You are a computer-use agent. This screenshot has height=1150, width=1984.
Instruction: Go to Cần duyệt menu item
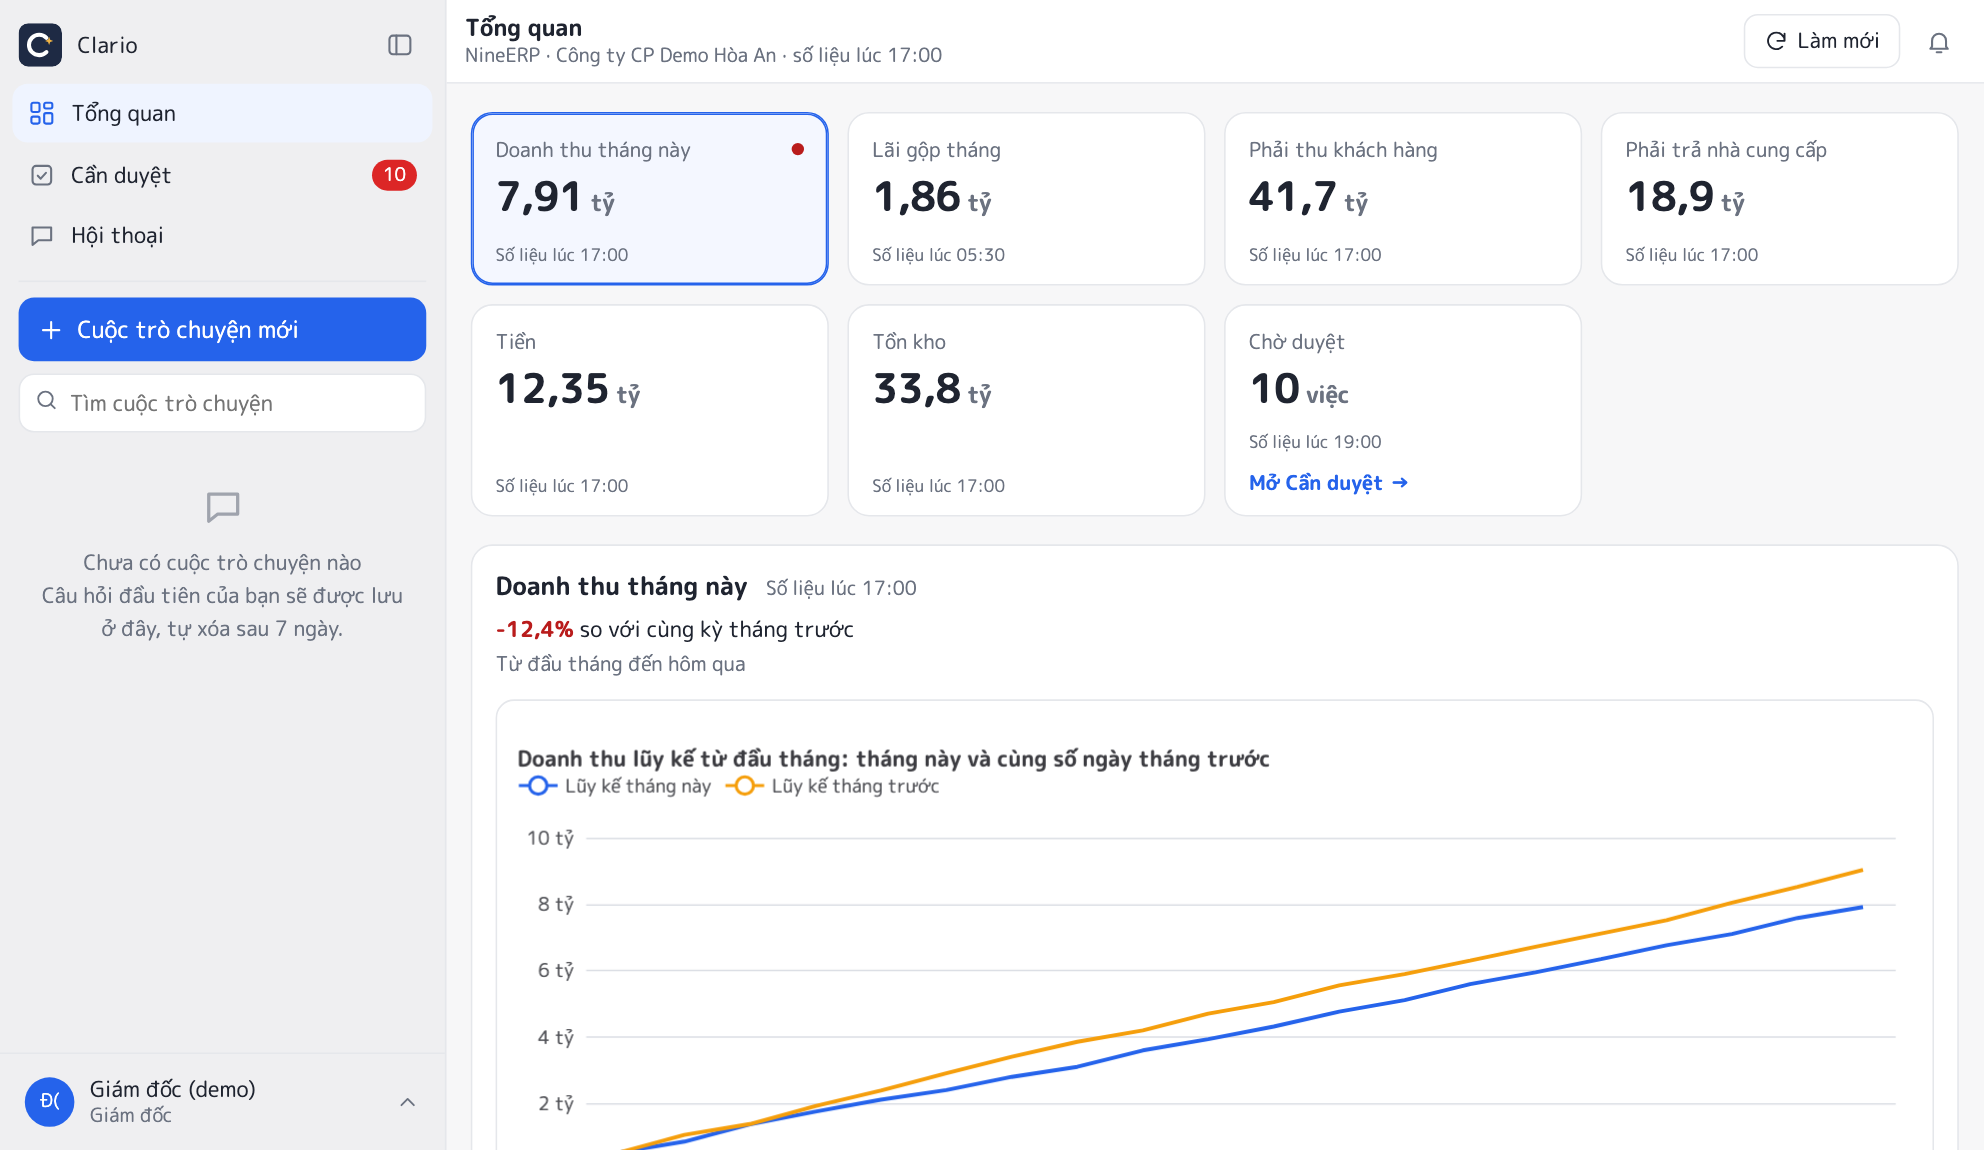tap(222, 175)
